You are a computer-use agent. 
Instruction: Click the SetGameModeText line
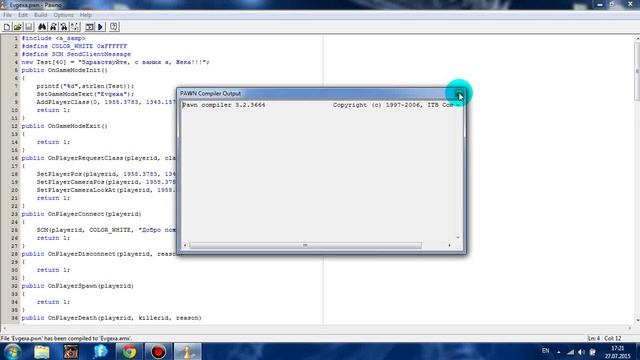point(85,94)
